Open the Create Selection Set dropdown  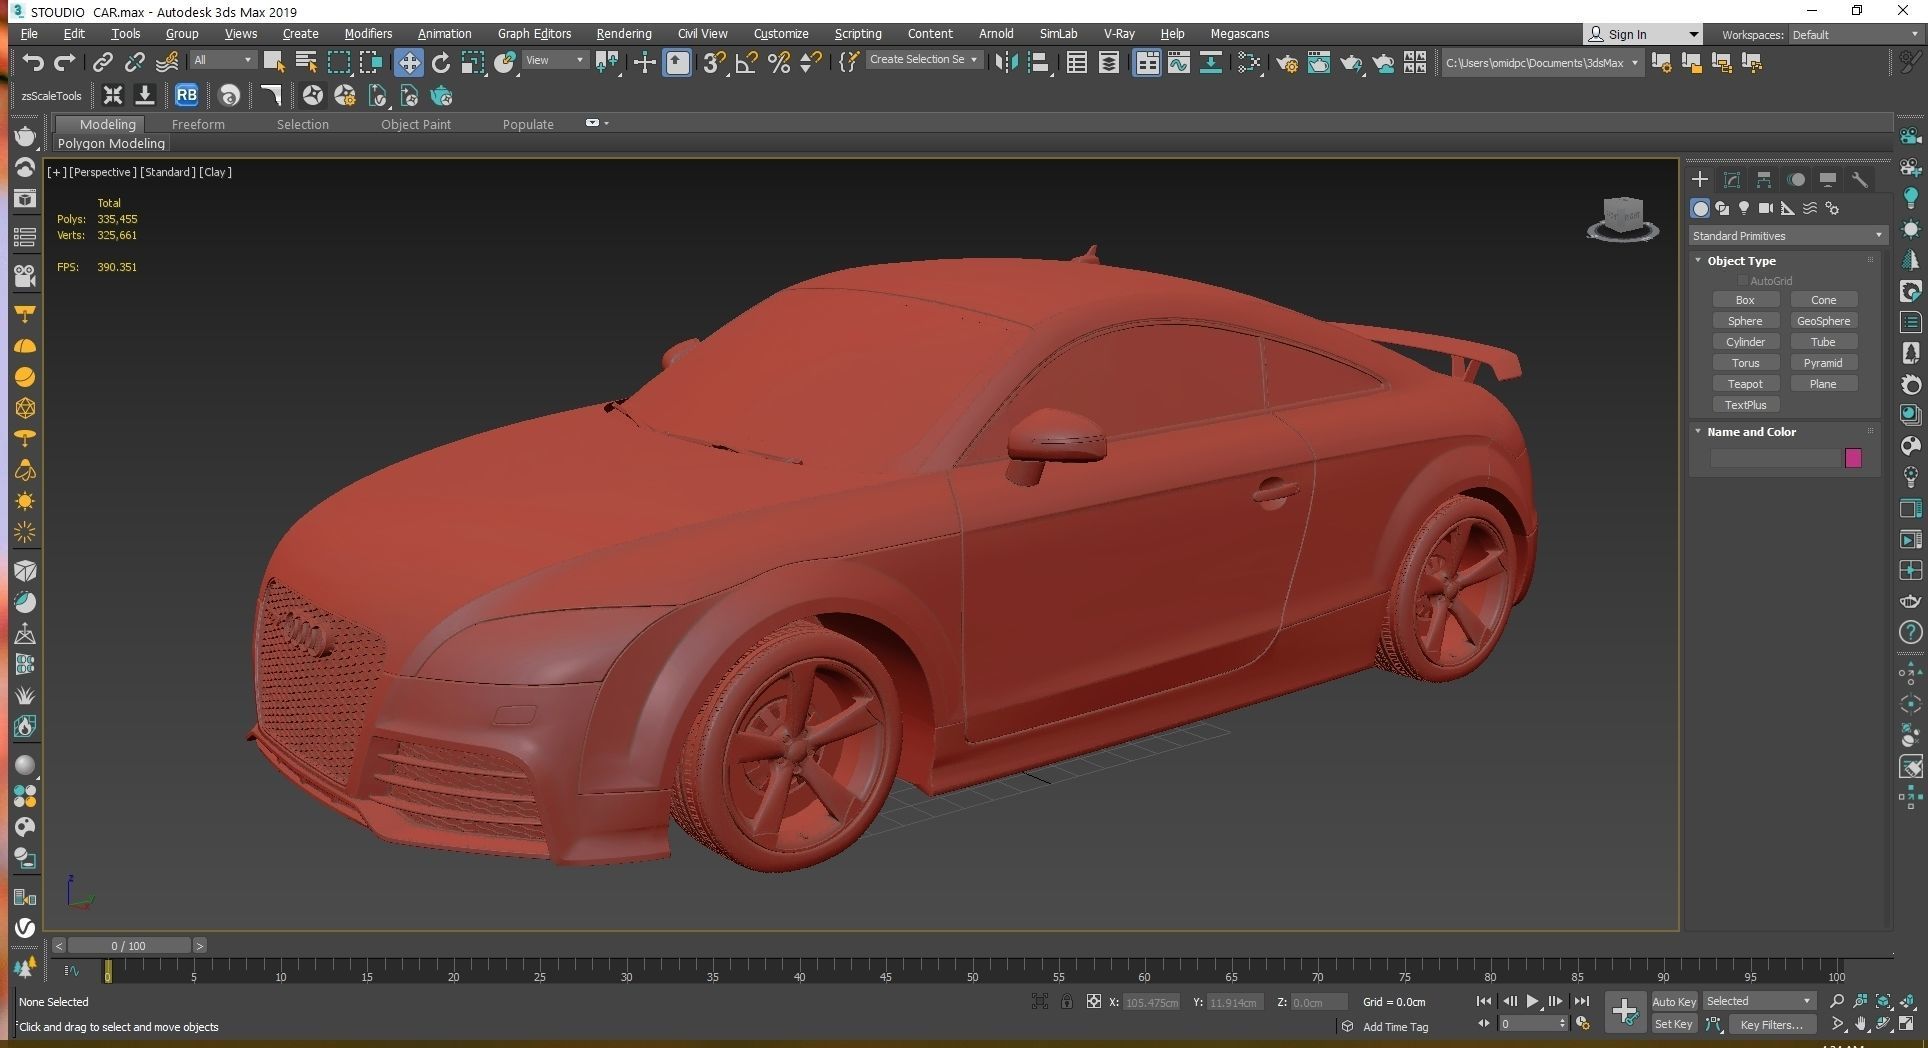[923, 60]
